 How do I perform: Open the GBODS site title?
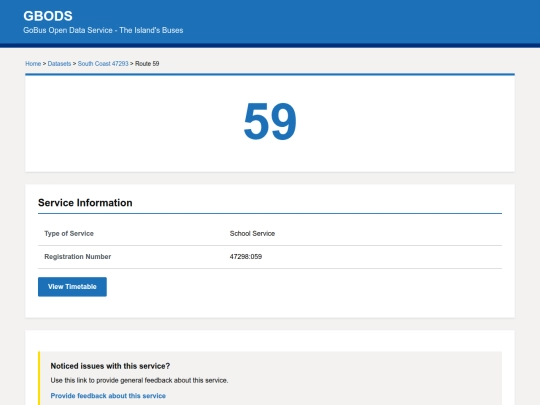pyautogui.click(x=48, y=16)
